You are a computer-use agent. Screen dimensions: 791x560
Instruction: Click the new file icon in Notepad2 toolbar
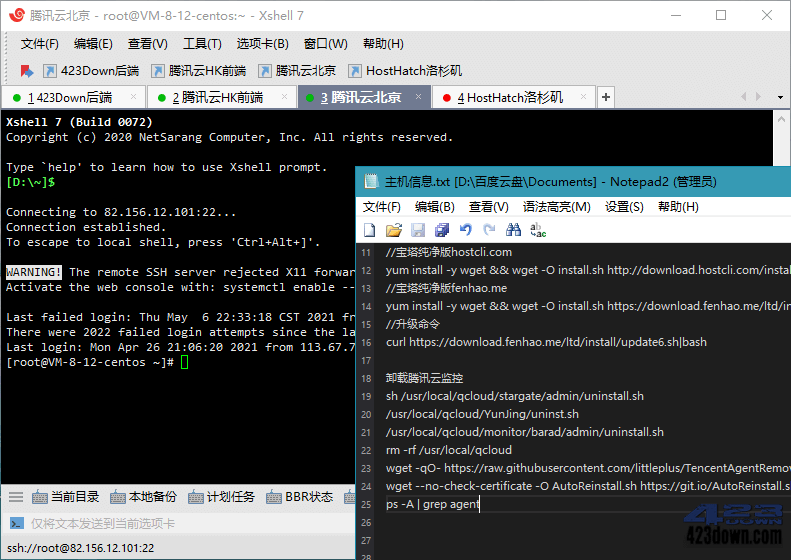[369, 231]
